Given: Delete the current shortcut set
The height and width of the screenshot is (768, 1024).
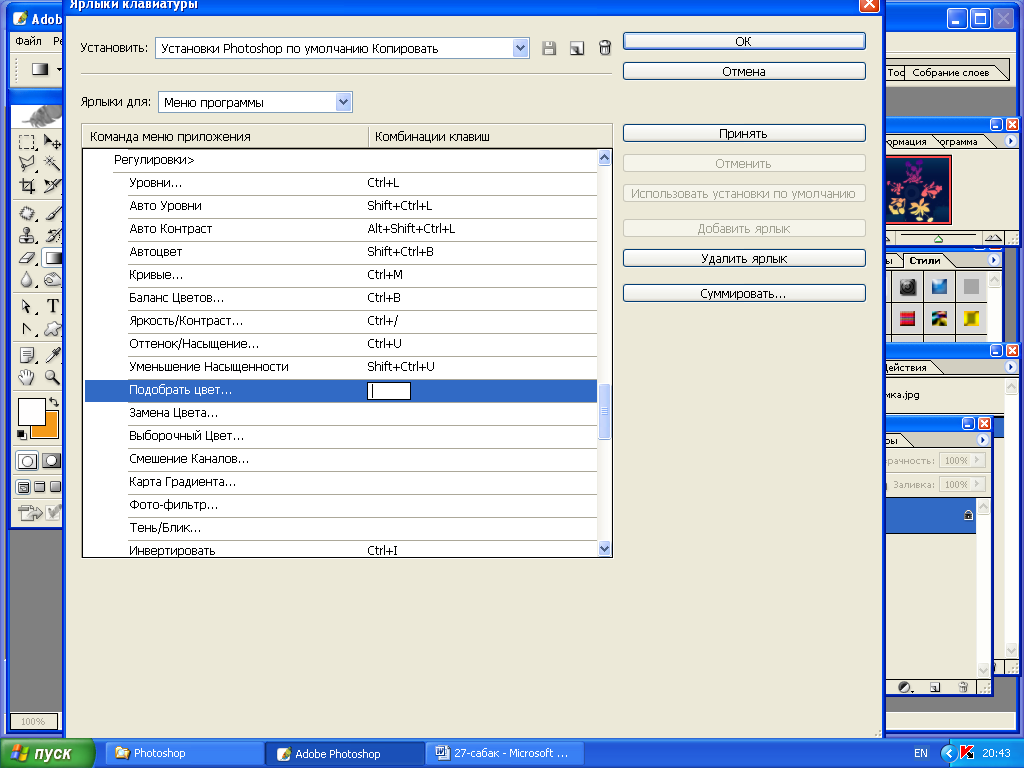Looking at the screenshot, I should click(x=605, y=48).
